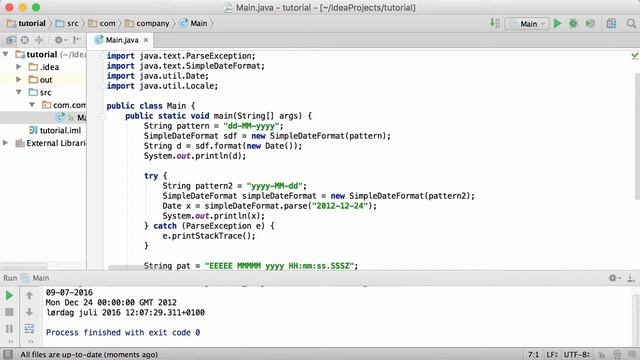Show more Run actions under pause icon
Image resolution: width=640 pixels, height=360 pixels.
click(10, 342)
